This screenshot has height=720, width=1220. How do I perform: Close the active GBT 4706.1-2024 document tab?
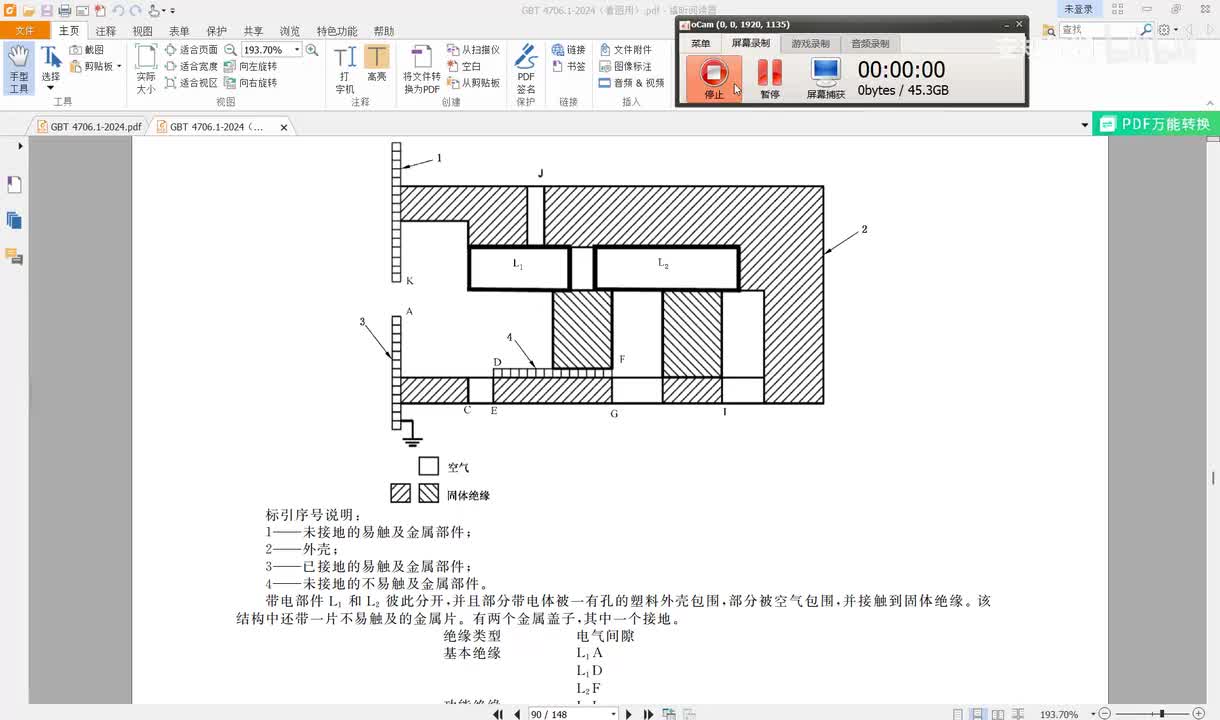(284, 127)
